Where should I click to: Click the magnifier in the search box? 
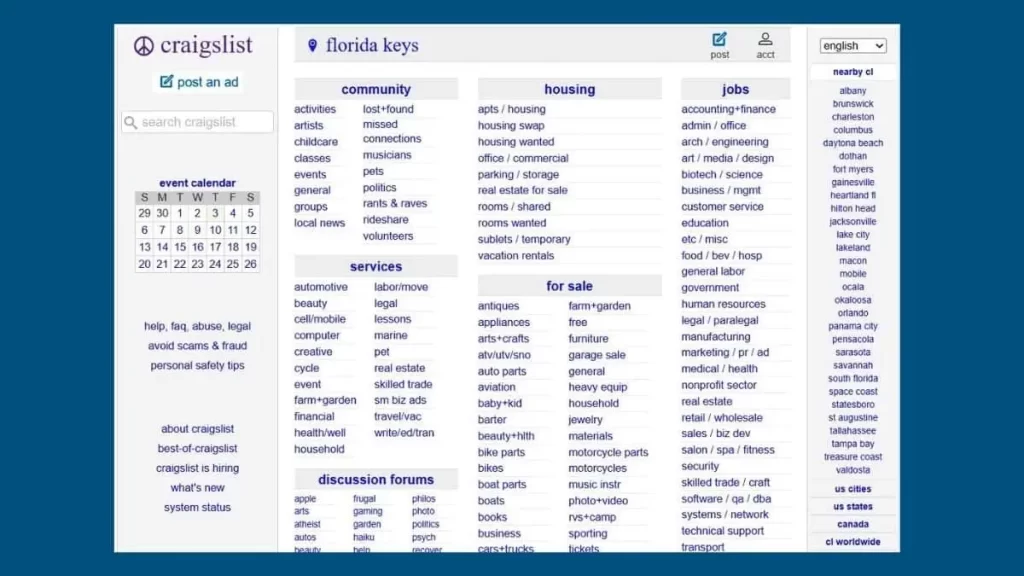[x=131, y=121]
